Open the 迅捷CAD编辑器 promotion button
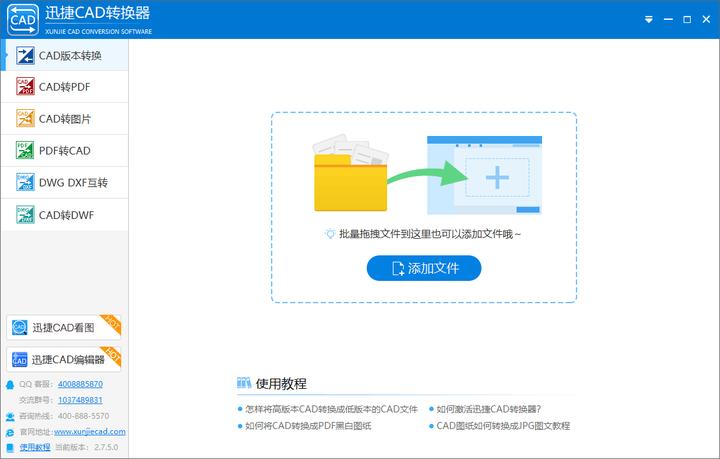Viewport: 720px width, 459px height. pyautogui.click(x=64, y=359)
